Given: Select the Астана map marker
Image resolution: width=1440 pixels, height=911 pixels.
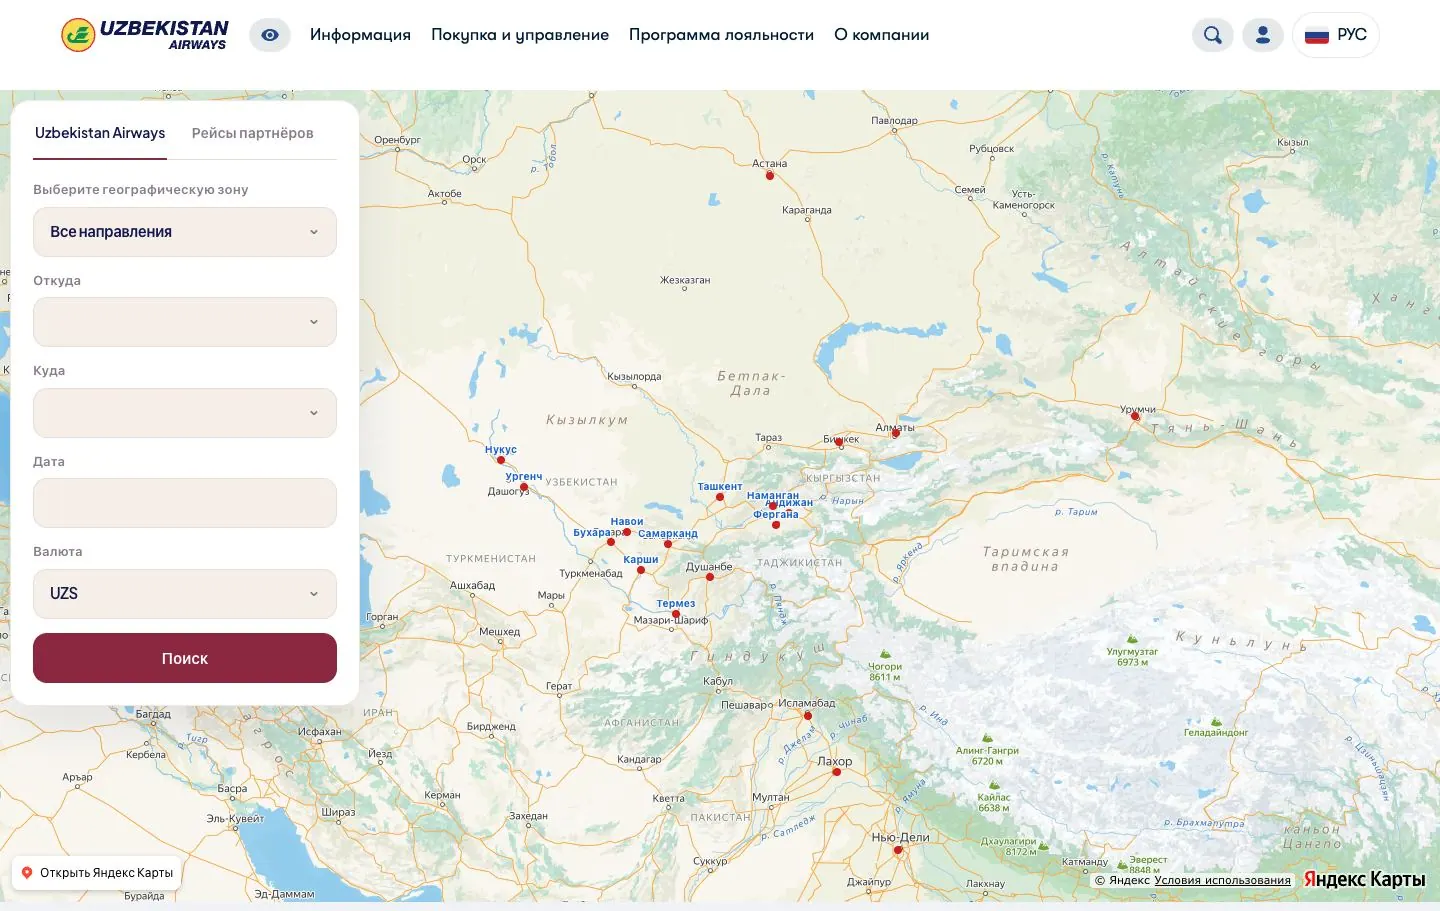Looking at the screenshot, I should tap(770, 176).
